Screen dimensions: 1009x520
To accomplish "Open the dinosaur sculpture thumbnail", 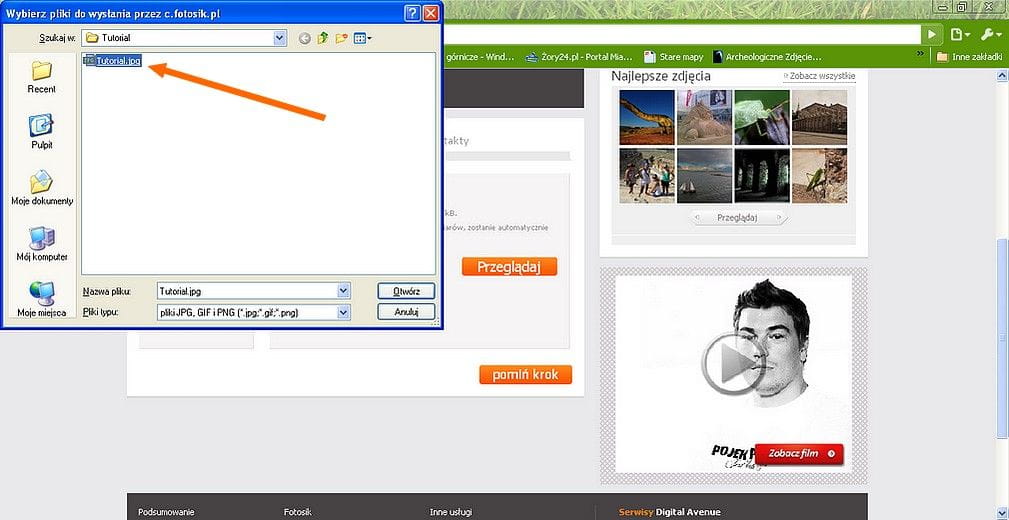I will click(x=647, y=116).
